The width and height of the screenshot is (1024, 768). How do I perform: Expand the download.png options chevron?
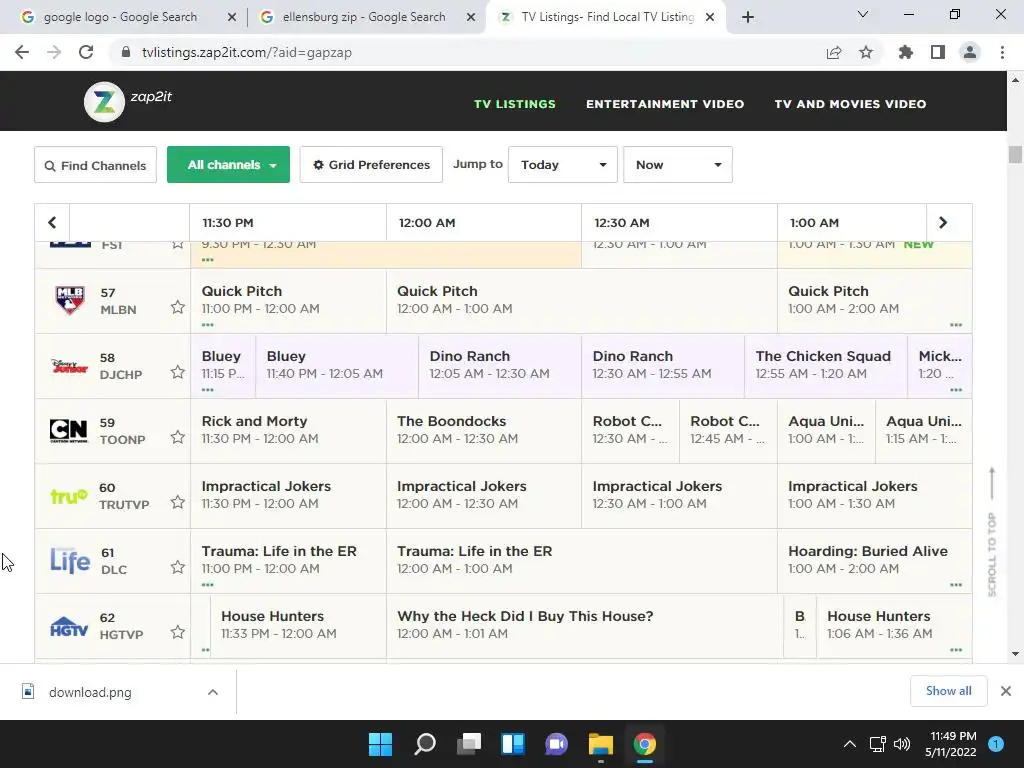(213, 692)
